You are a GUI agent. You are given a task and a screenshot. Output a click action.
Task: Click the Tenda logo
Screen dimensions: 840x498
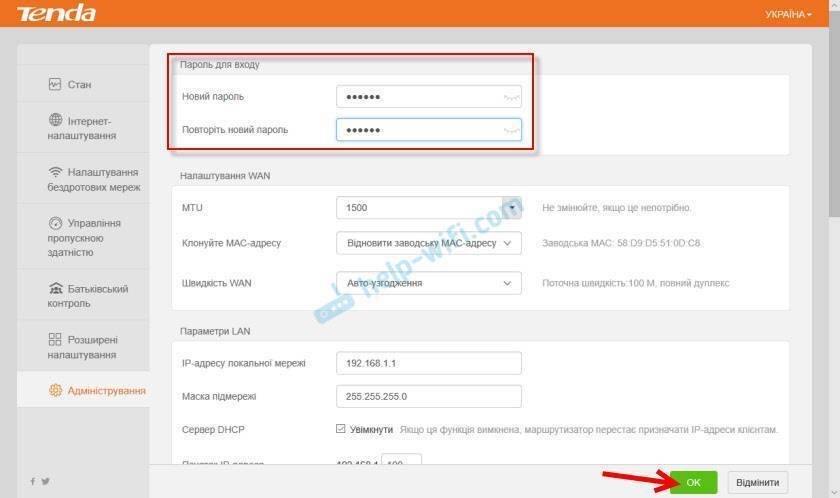(x=56, y=13)
